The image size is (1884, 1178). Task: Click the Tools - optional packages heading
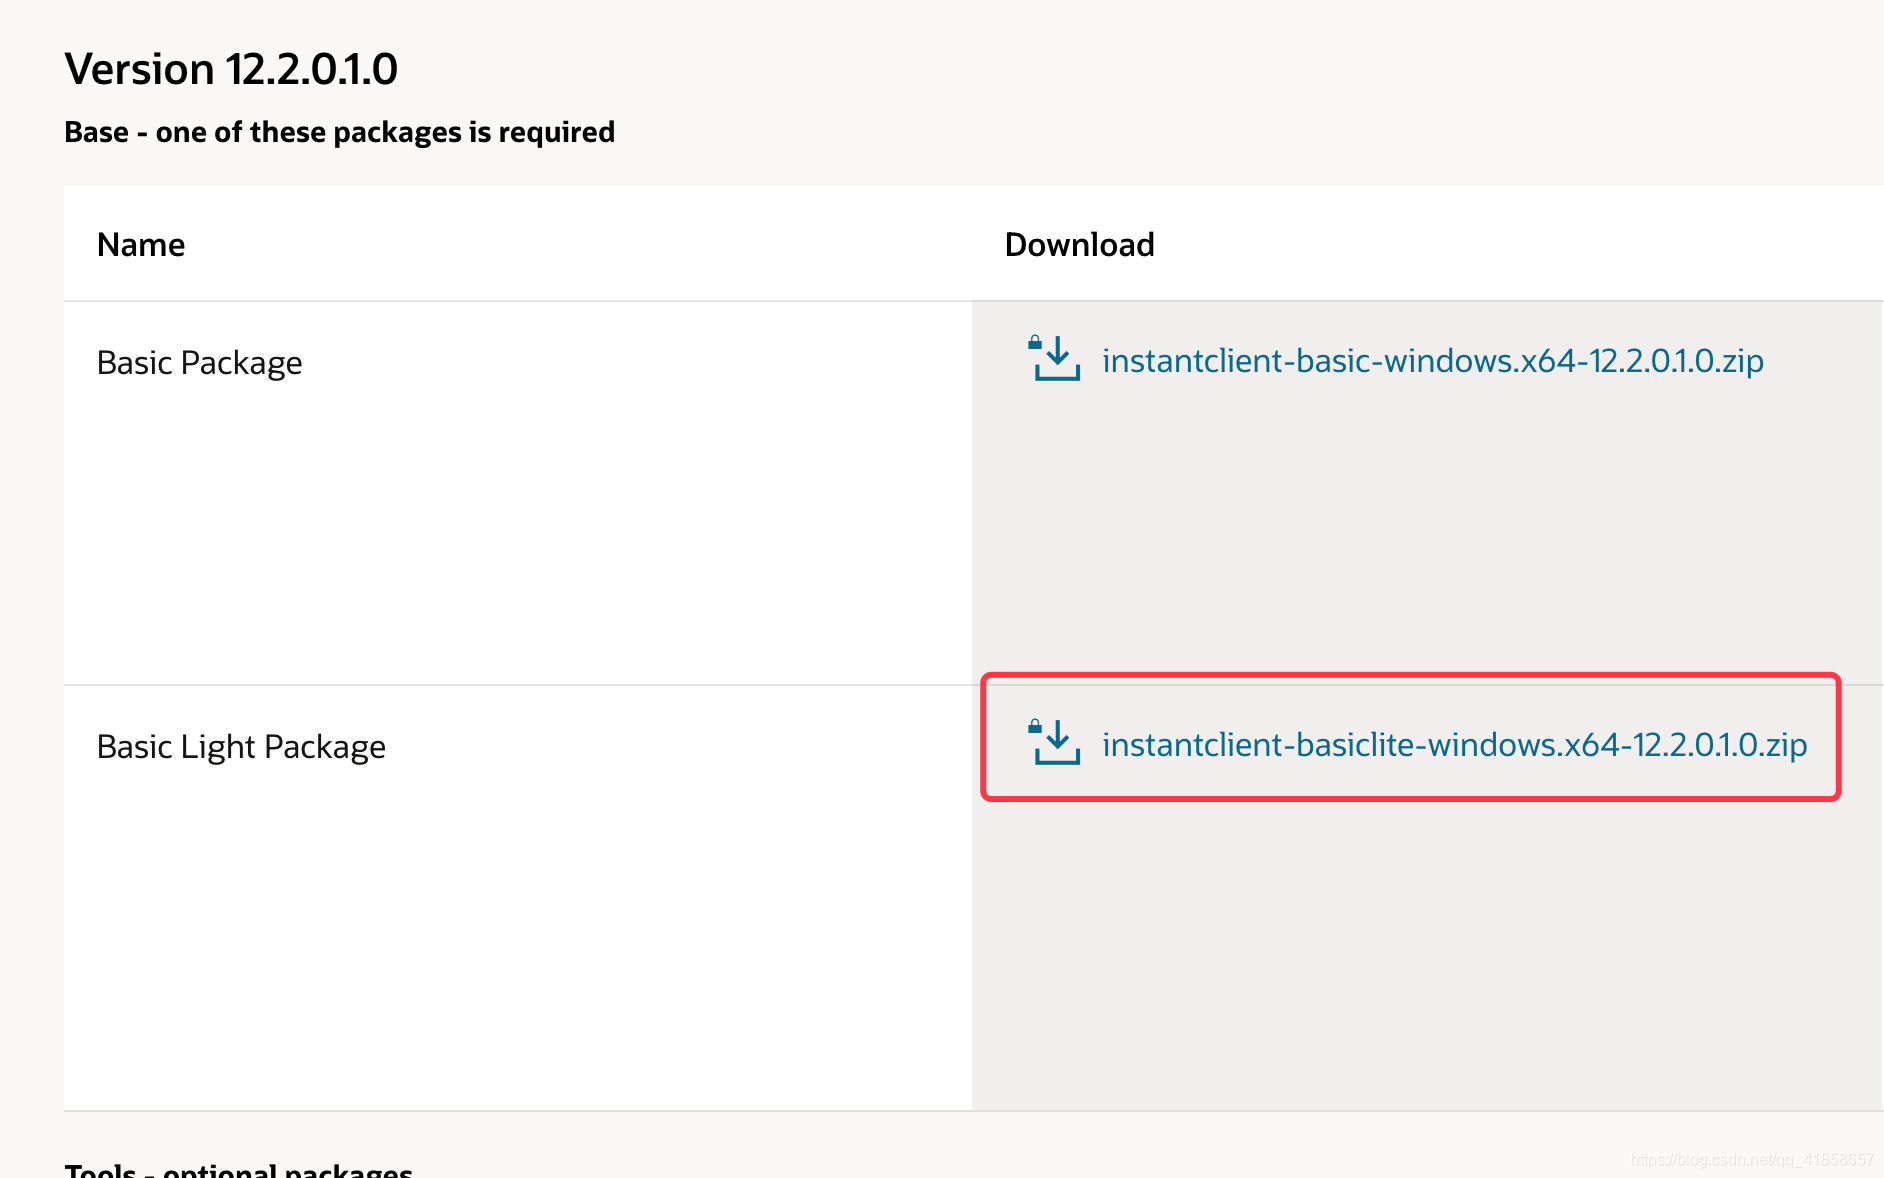pos(238,1170)
